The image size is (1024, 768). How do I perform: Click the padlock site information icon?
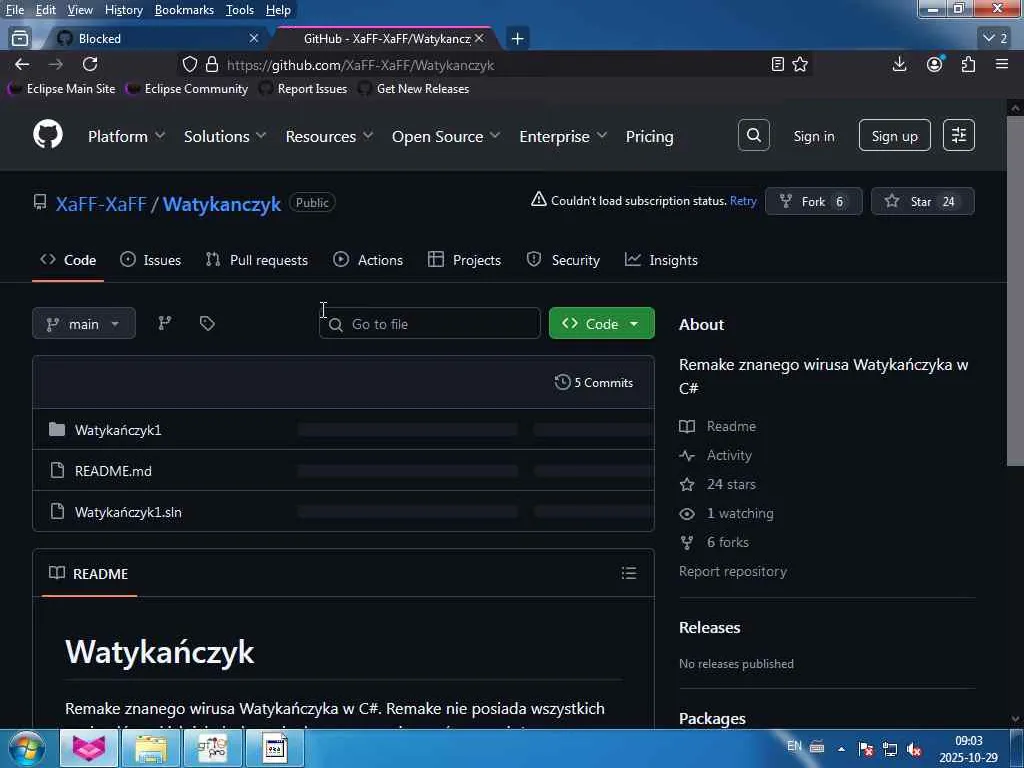[212, 64]
